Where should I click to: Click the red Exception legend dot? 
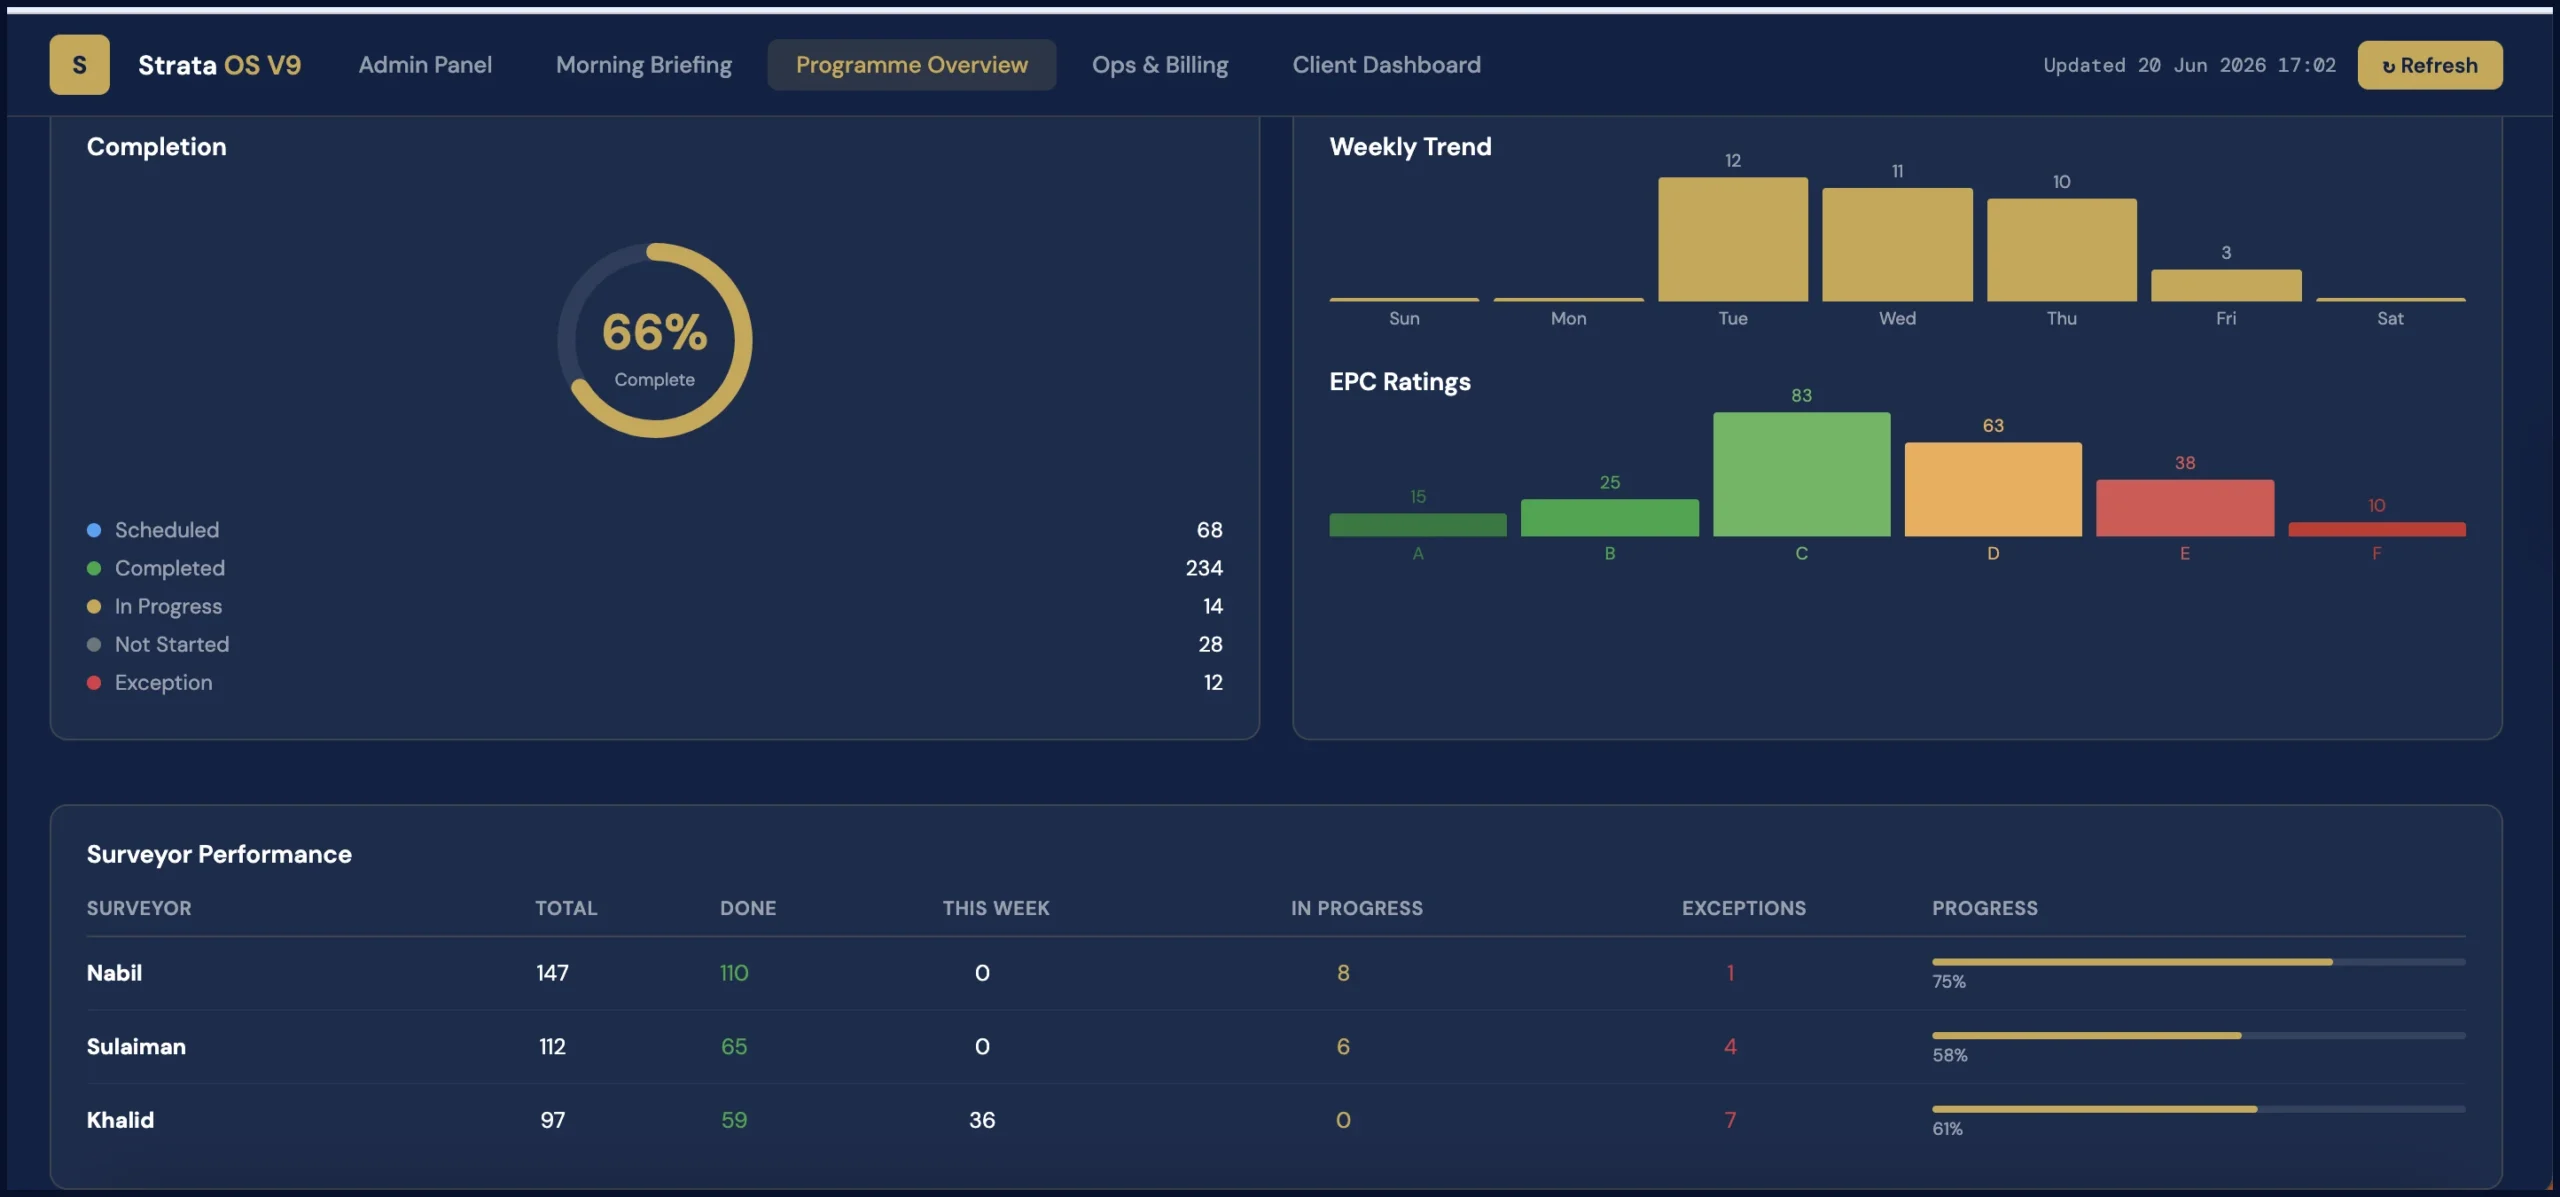(x=94, y=683)
